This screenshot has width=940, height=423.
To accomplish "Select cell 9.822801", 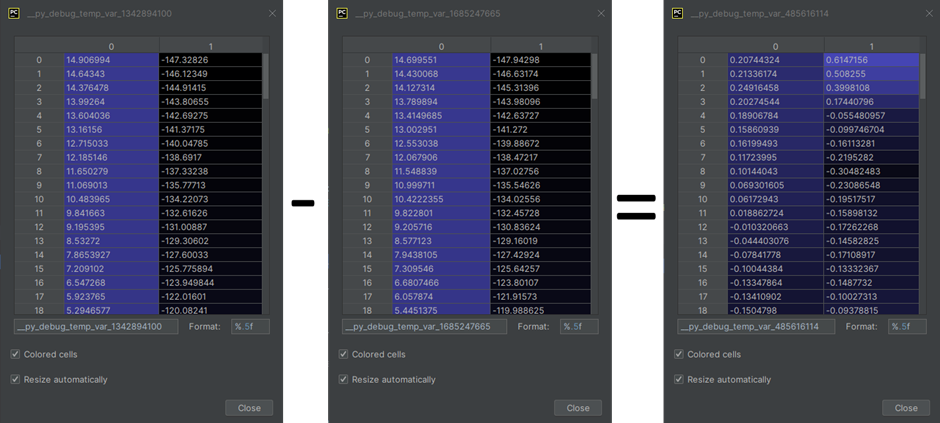I will 441,213.
